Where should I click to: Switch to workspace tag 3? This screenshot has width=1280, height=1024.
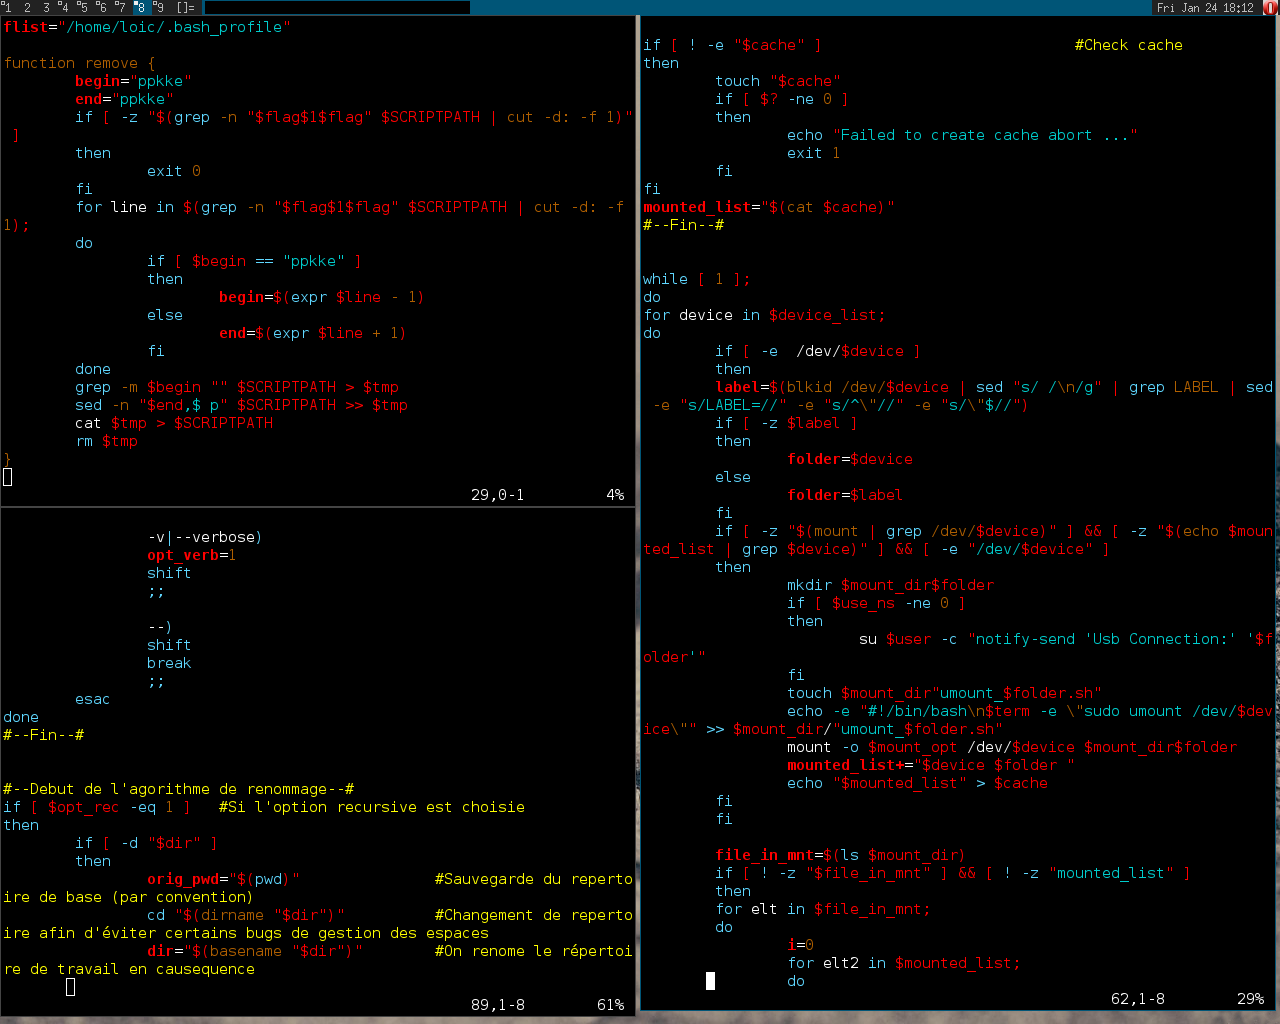click(x=46, y=7)
